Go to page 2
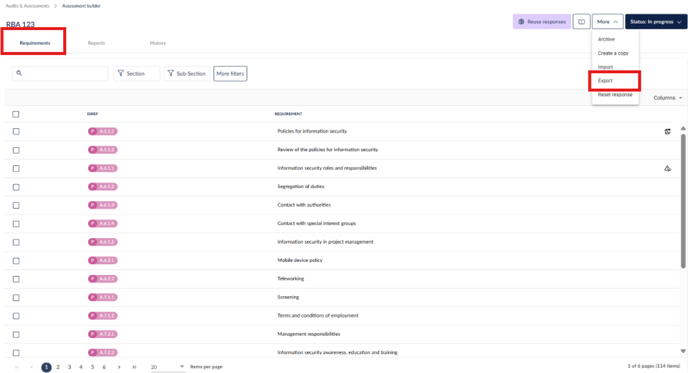 coord(58,367)
